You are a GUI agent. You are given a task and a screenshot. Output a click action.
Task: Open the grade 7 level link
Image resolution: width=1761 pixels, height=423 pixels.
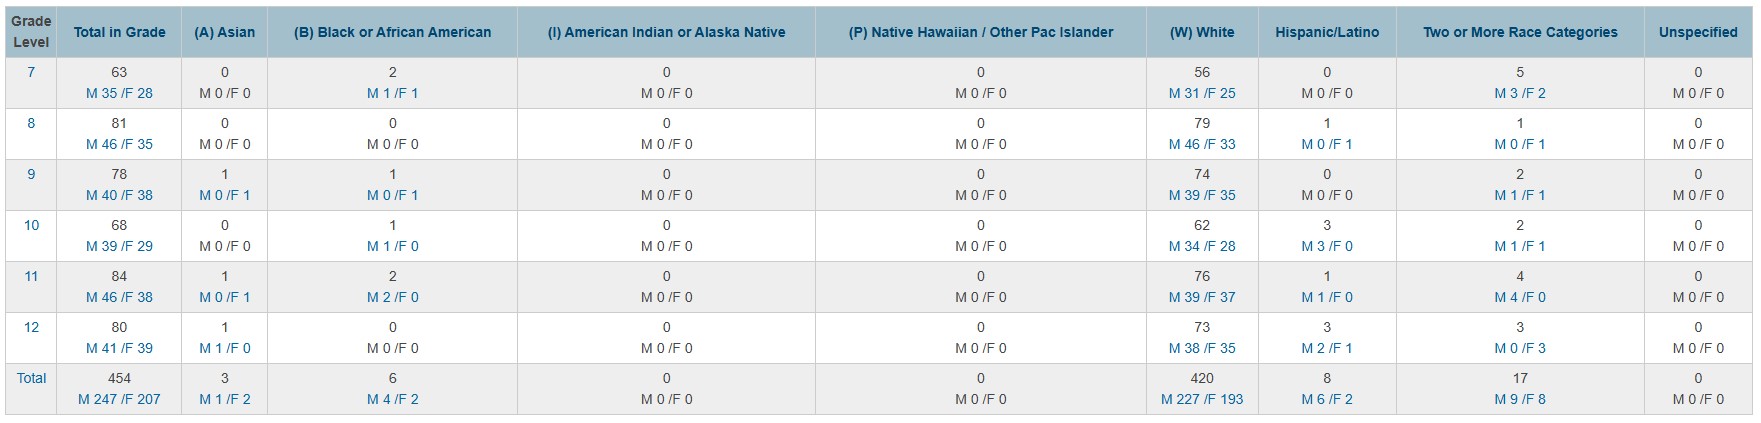[31, 72]
